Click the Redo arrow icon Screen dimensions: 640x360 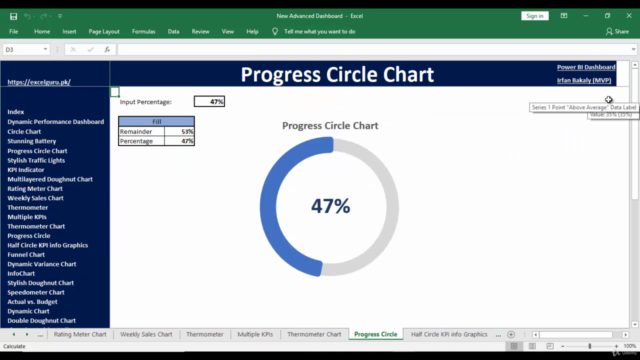(x=43, y=16)
